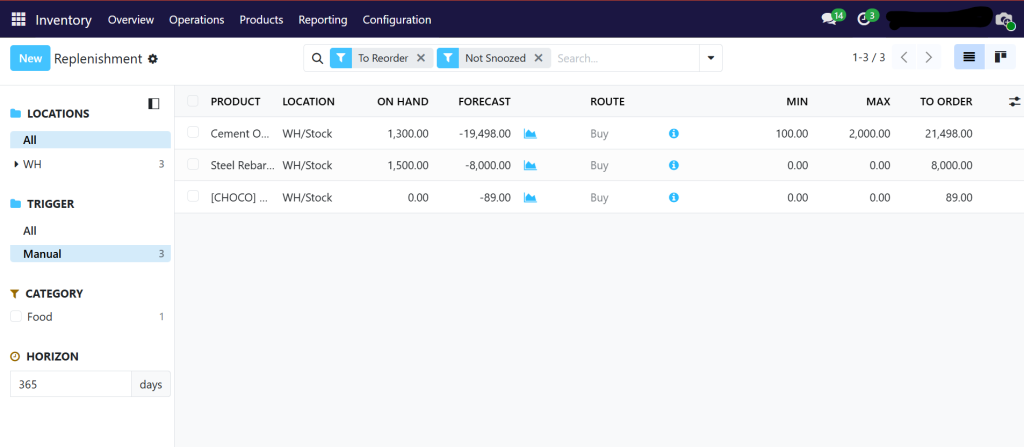Collapse the left filter side panel
This screenshot has width=1024, height=447.
pyautogui.click(x=153, y=103)
